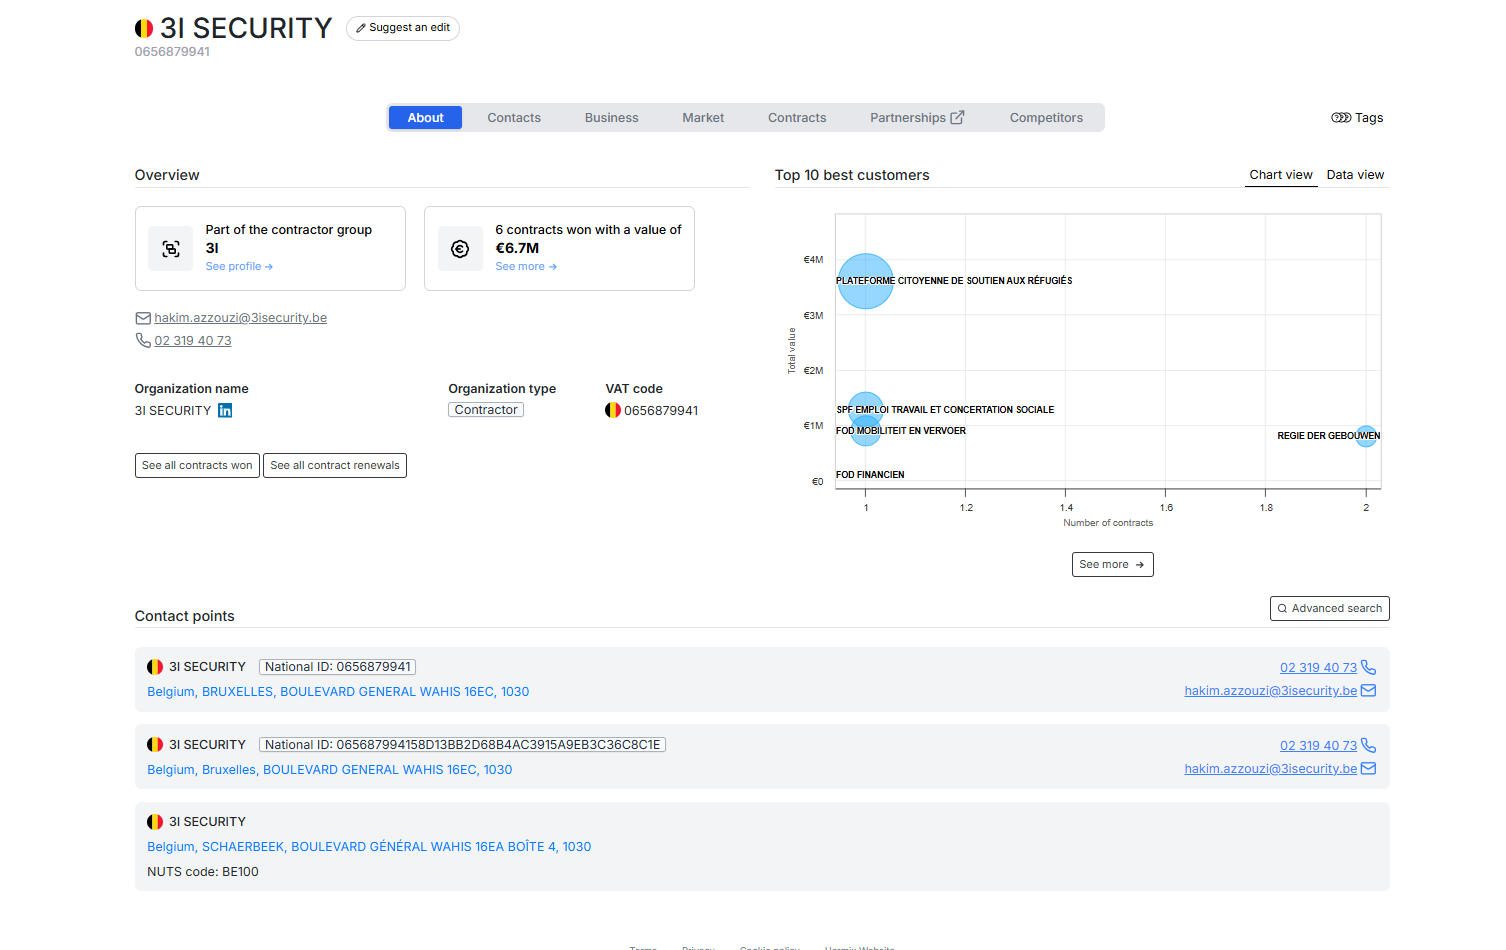This screenshot has width=1506, height=950.
Task: Click the Tags icon in the top right
Action: pos(1341,118)
